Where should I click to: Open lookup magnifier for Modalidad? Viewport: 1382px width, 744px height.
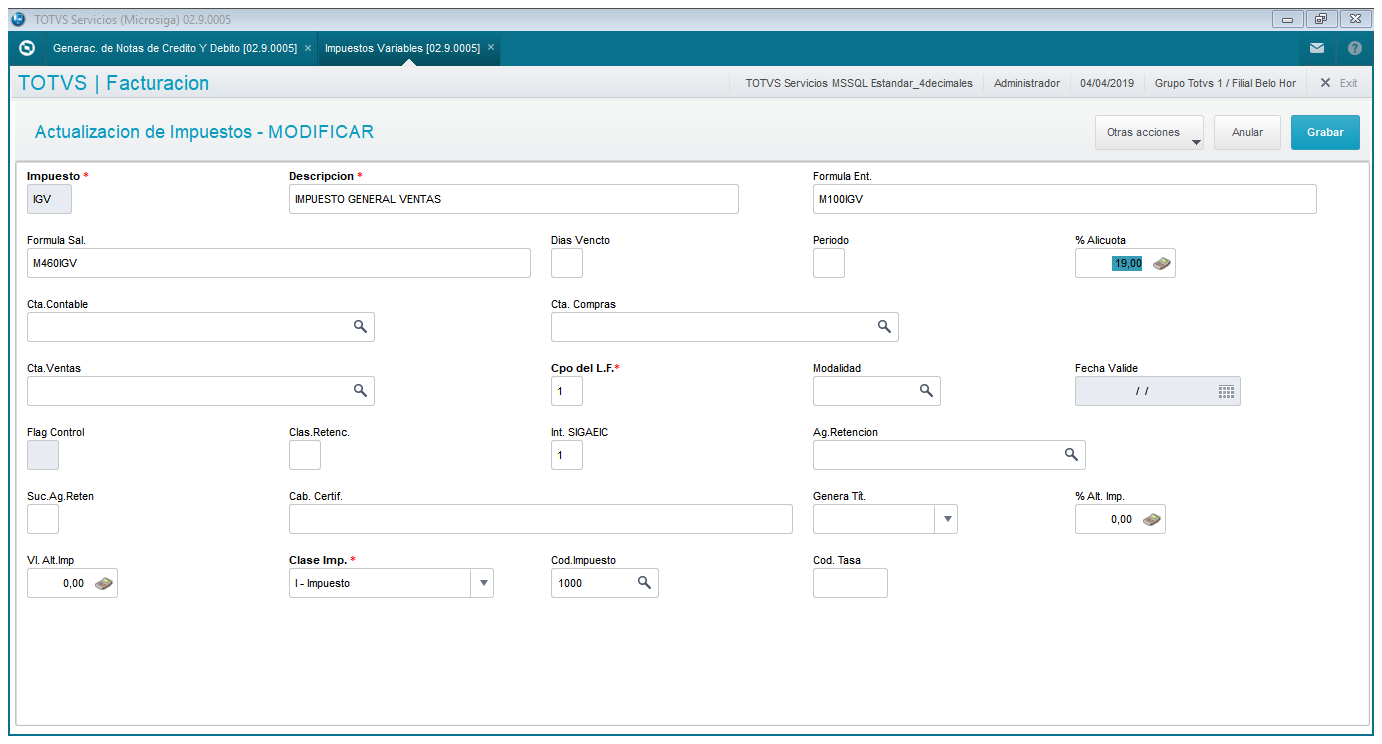click(926, 391)
